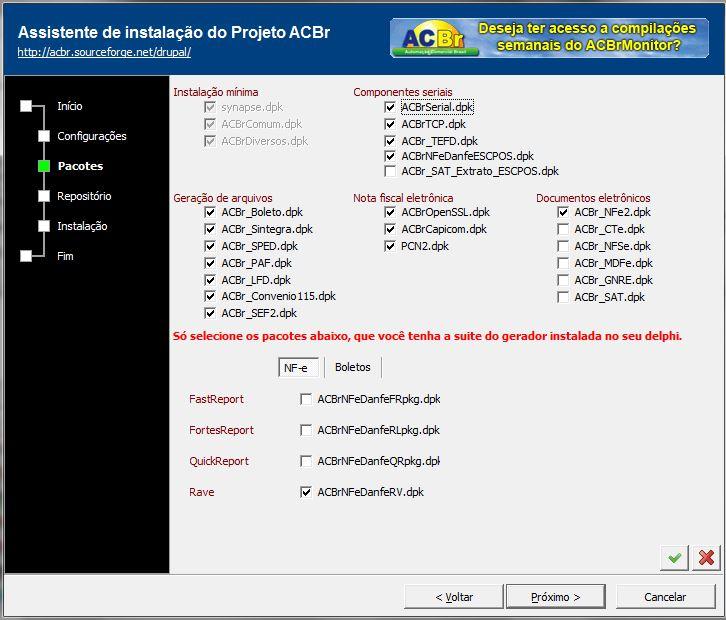Go back with the Voltar button
Screen dimensions: 726x620
tap(454, 597)
